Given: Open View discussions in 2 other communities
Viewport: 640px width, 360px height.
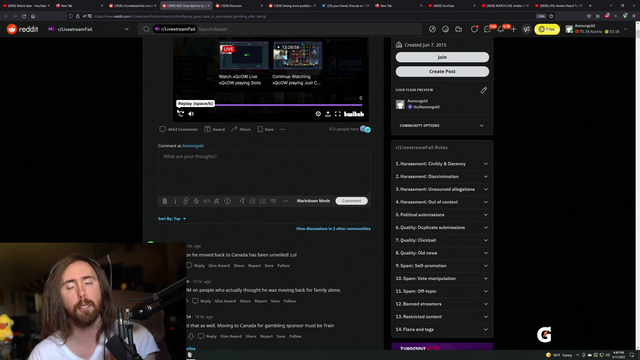Looking at the screenshot, I should pyautogui.click(x=333, y=229).
